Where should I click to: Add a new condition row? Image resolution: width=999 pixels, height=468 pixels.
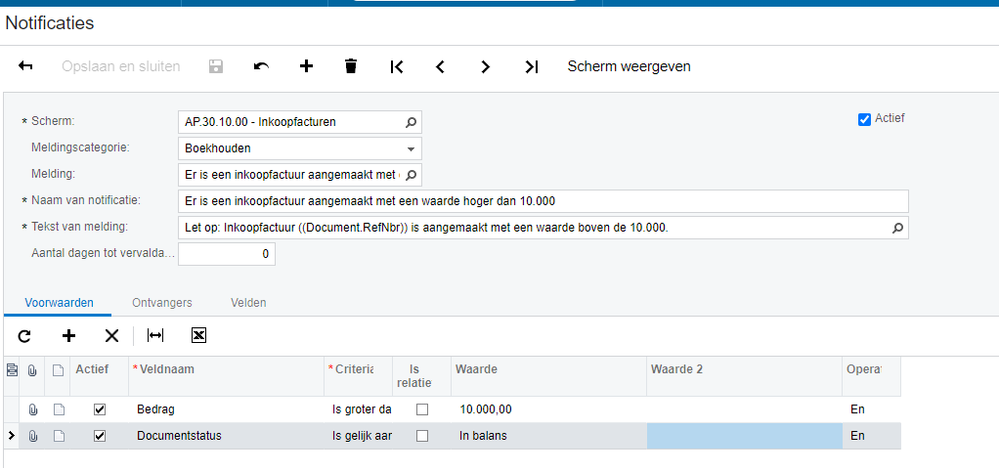click(x=68, y=336)
